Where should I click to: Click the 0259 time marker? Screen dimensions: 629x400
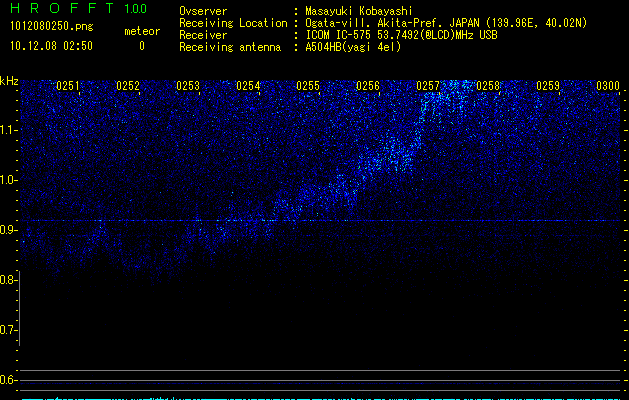coord(548,86)
